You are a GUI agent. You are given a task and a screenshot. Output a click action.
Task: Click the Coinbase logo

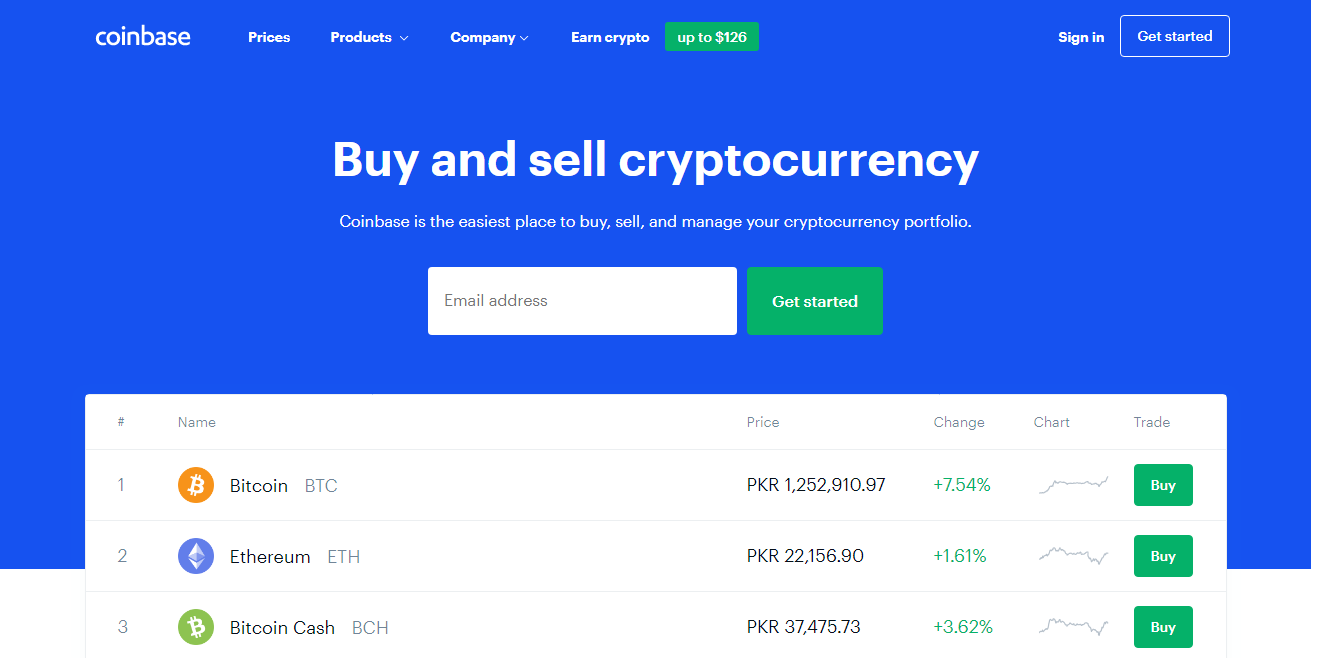click(143, 37)
